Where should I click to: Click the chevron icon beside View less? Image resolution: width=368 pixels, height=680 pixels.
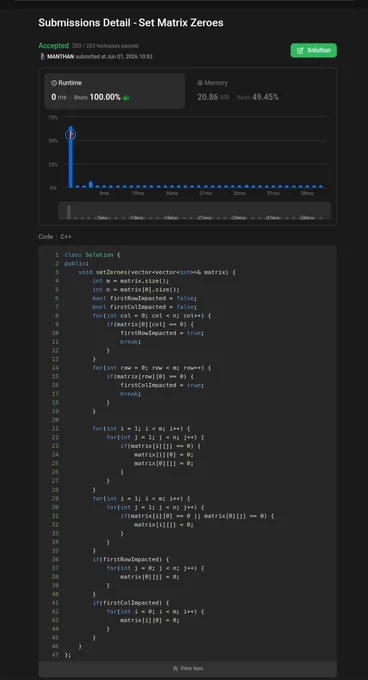point(176,668)
